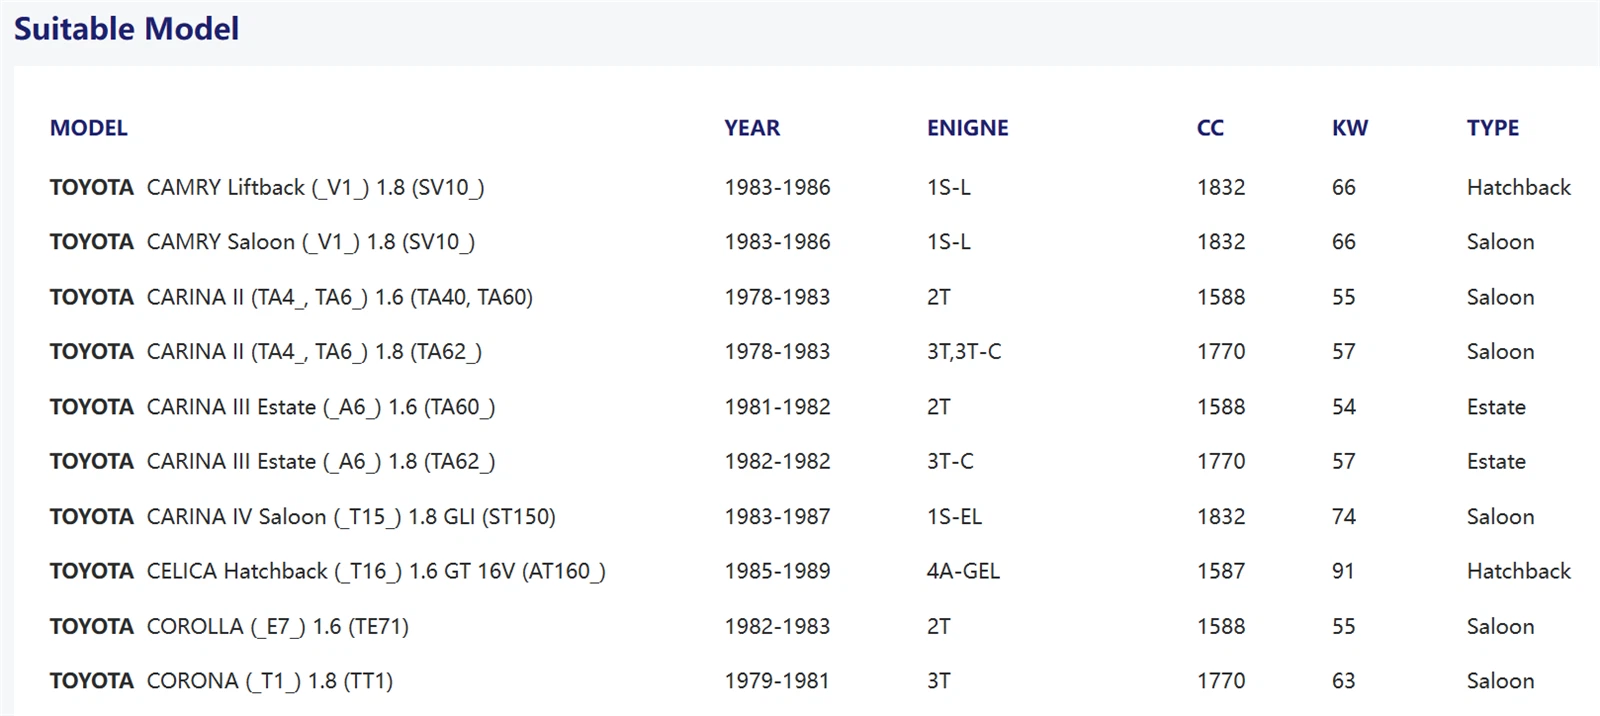Click year 1978-1983 in Carina II 1.6 row

[777, 297]
